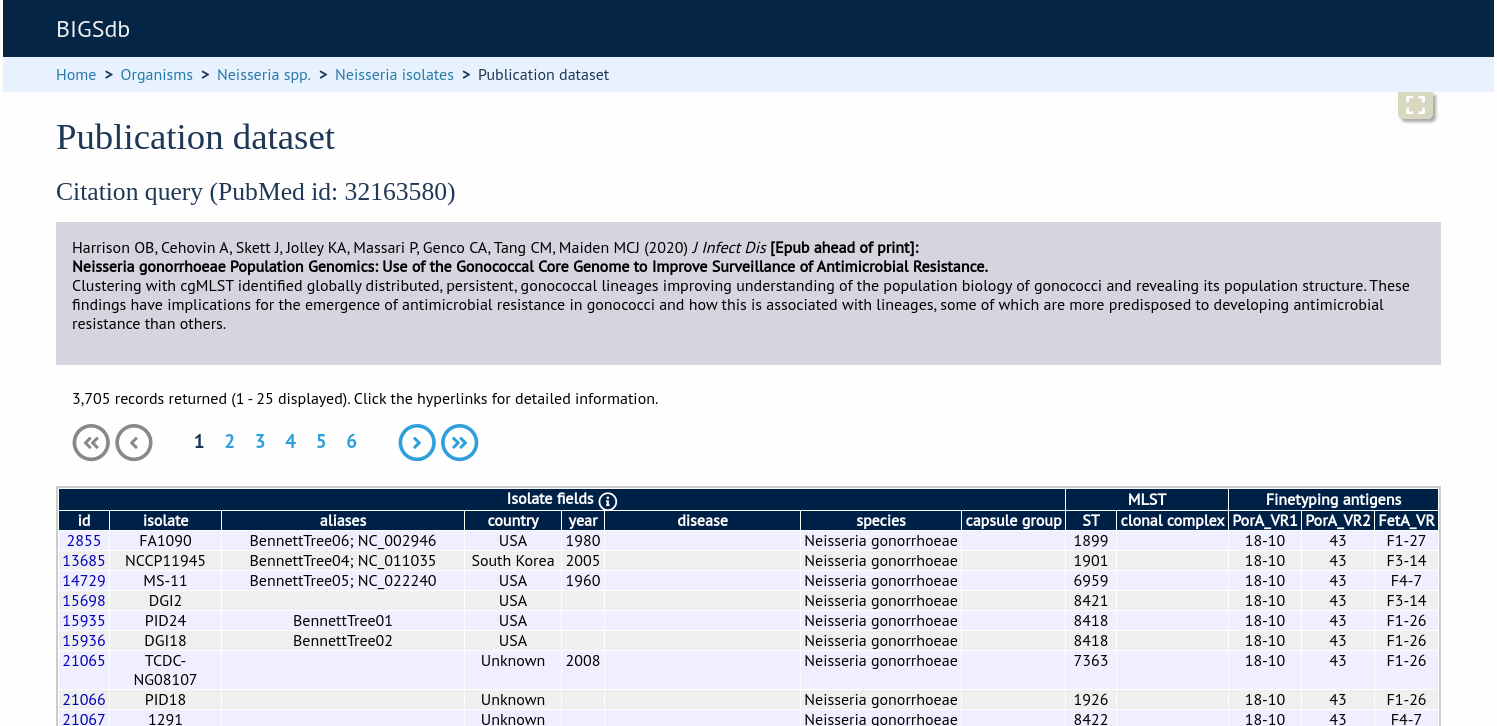
Task: Click alias BennettTree01
Action: [x=343, y=621]
